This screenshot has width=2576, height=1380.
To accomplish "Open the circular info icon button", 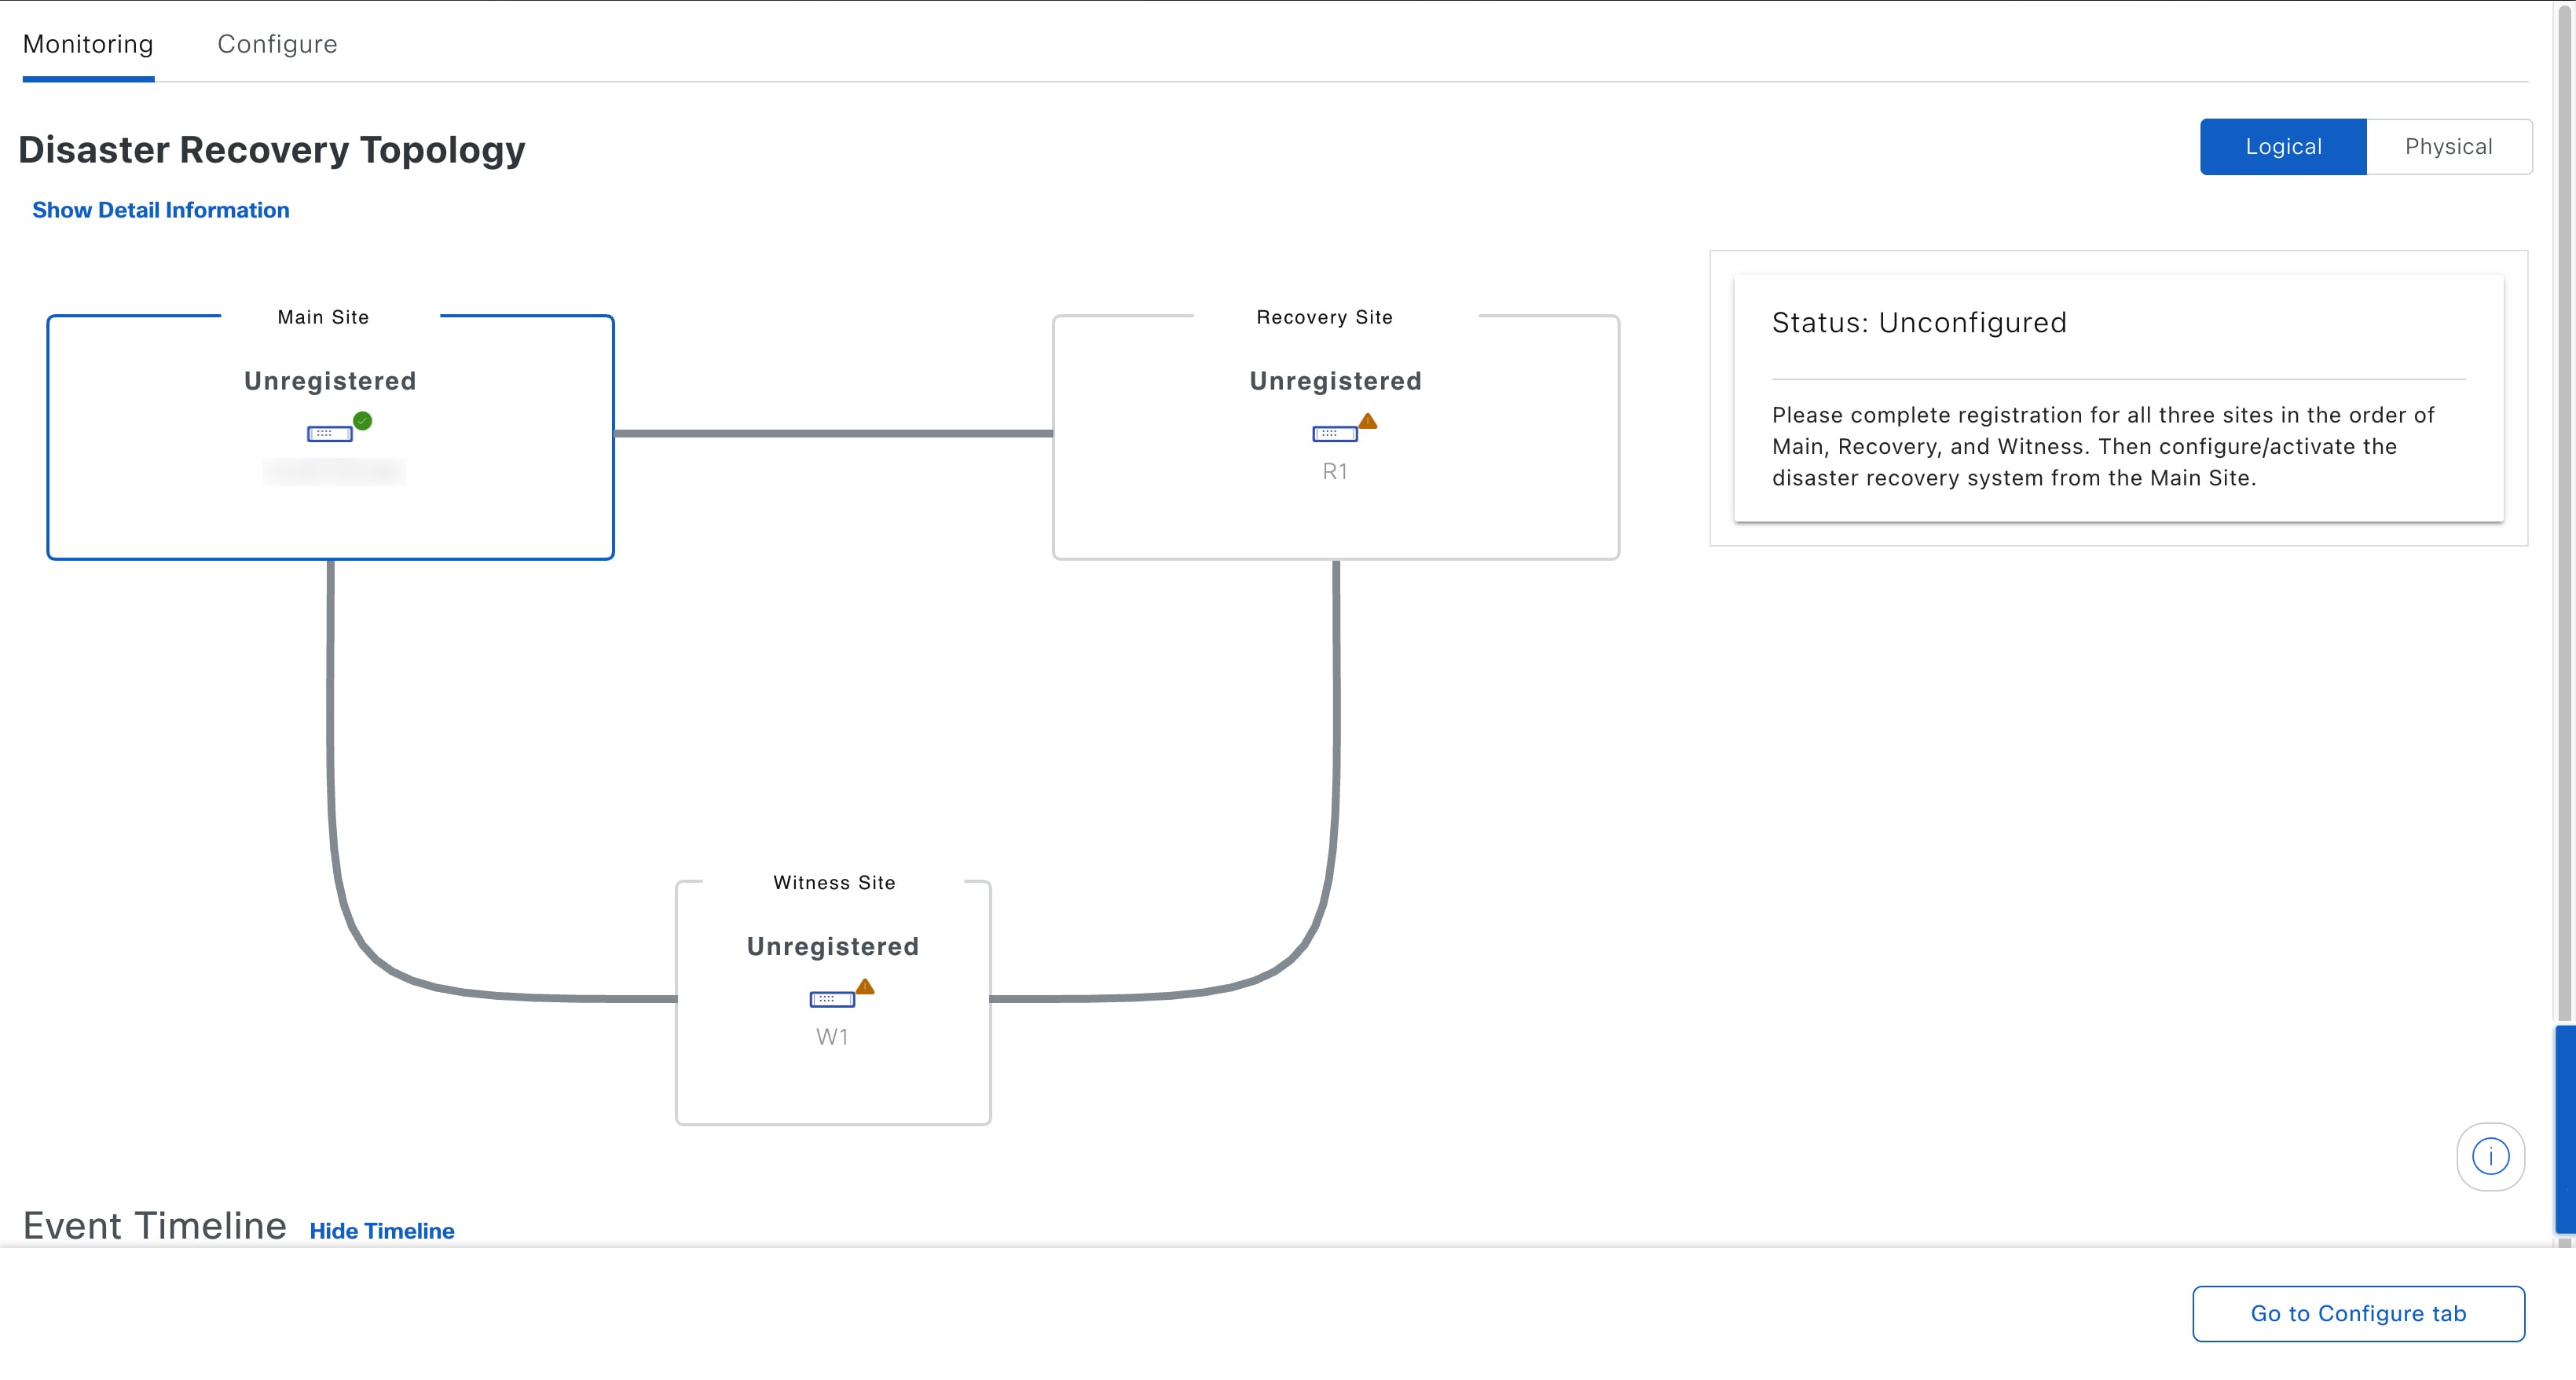I will coord(2490,1156).
